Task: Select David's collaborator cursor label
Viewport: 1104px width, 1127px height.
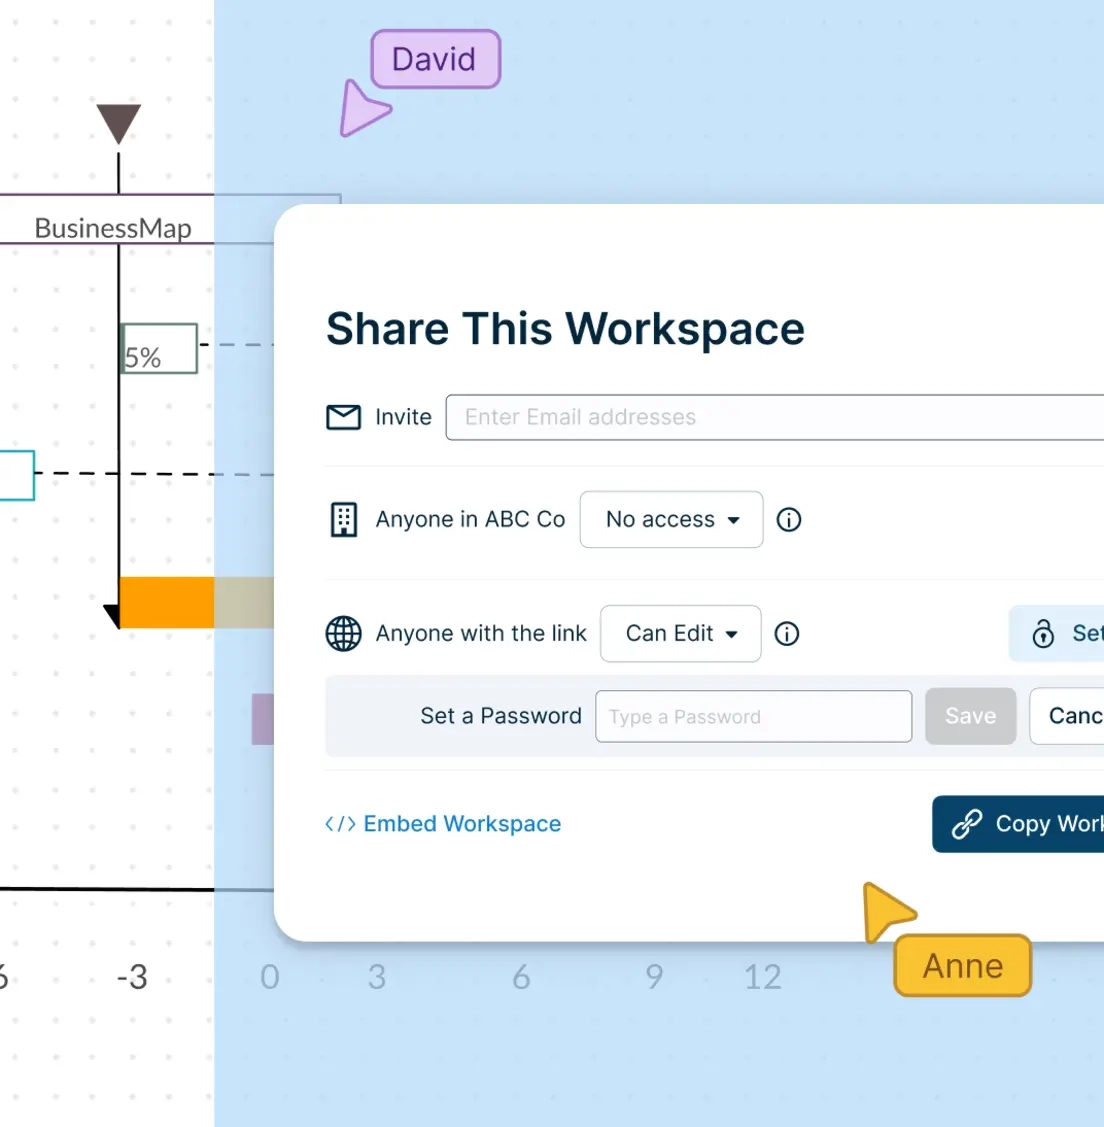Action: click(435, 59)
